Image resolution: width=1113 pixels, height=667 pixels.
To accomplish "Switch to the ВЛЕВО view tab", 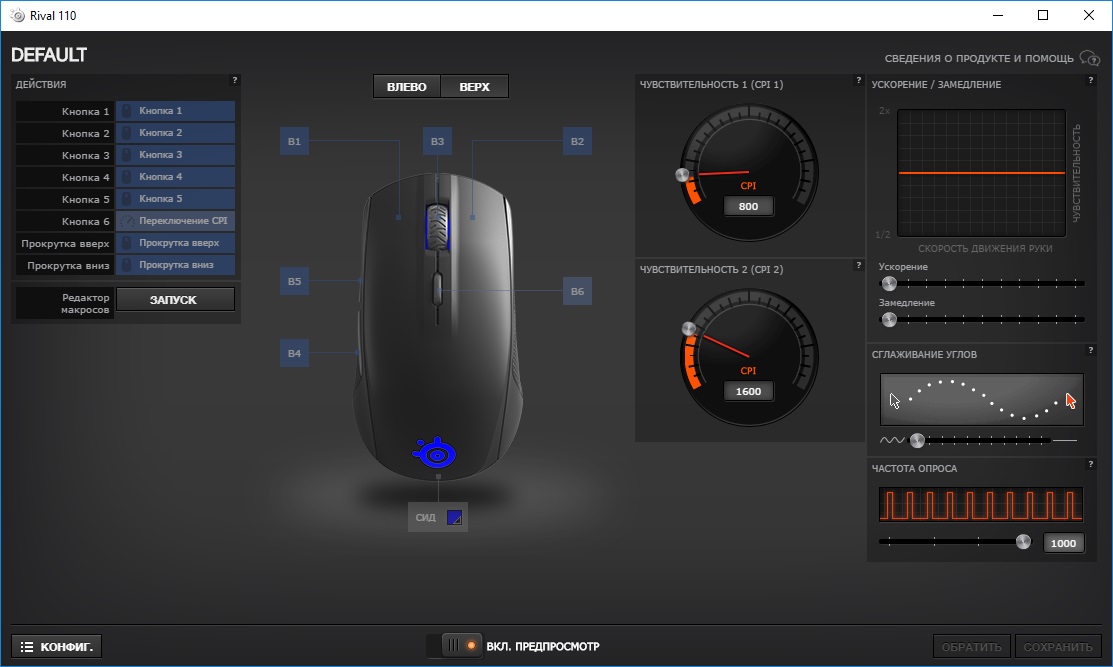I will [x=407, y=87].
